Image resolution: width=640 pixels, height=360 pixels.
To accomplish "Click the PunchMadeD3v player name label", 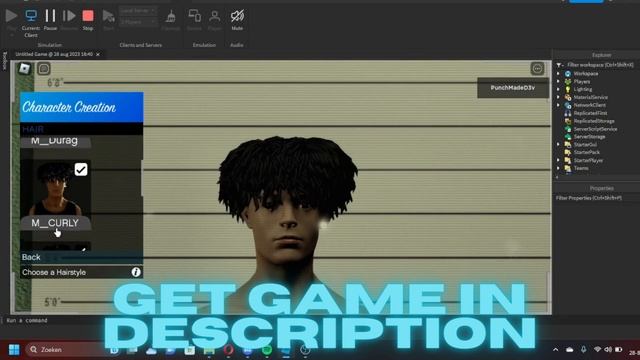I will point(513,88).
